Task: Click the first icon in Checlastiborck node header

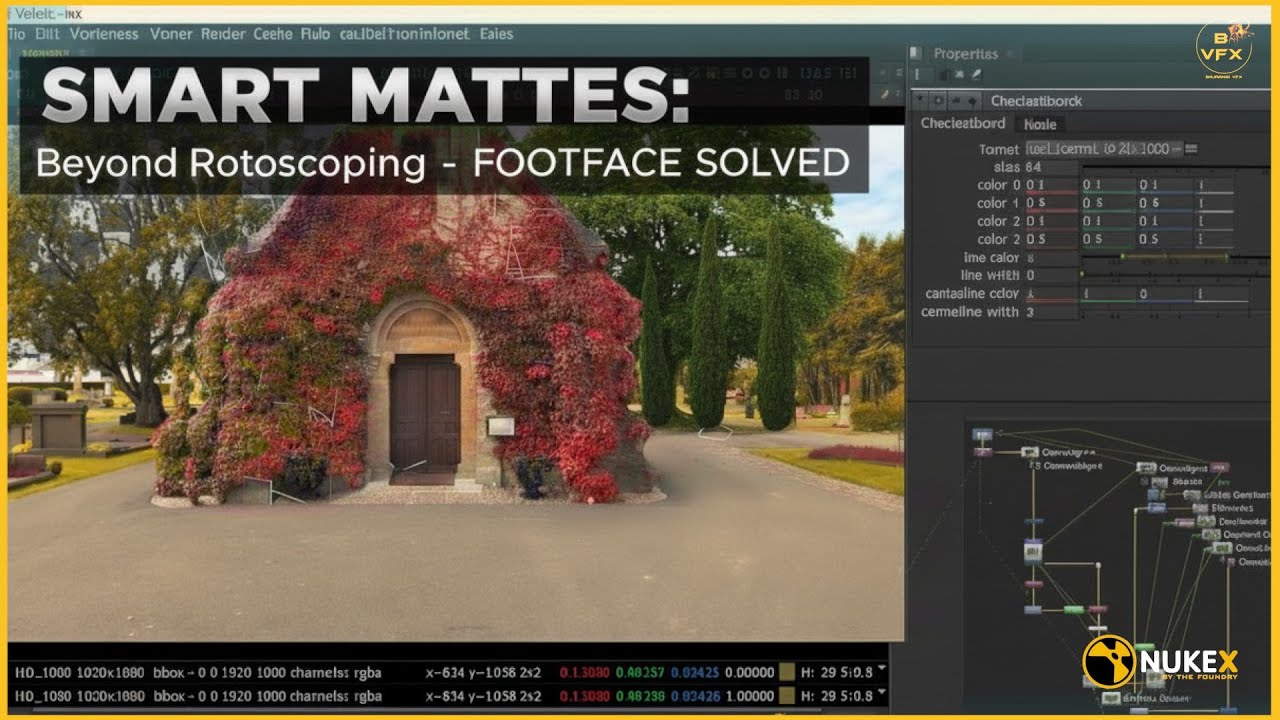Action: 921,101
